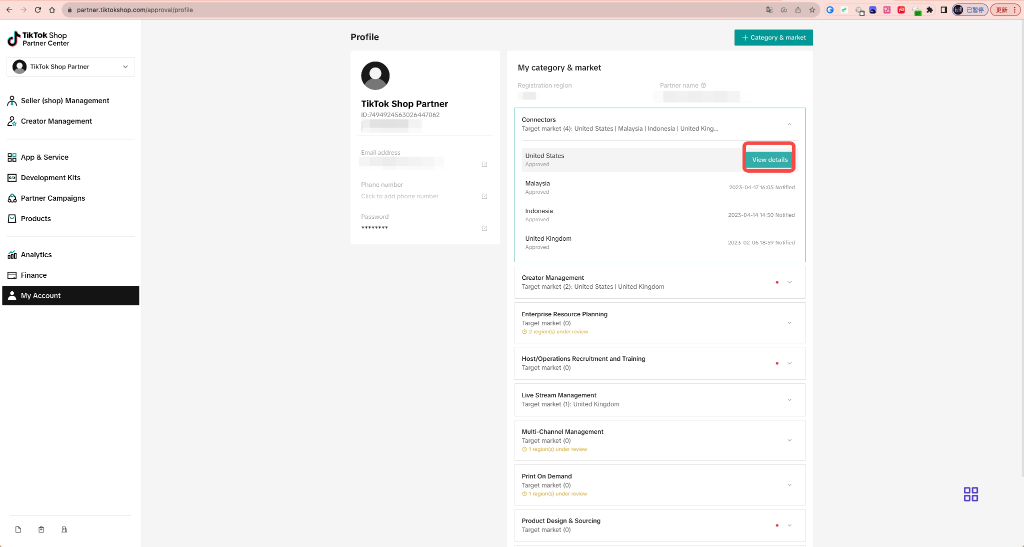The height and width of the screenshot is (547, 1024).
Task: Click '2 region(s) under review' status text
Action: (x=558, y=332)
